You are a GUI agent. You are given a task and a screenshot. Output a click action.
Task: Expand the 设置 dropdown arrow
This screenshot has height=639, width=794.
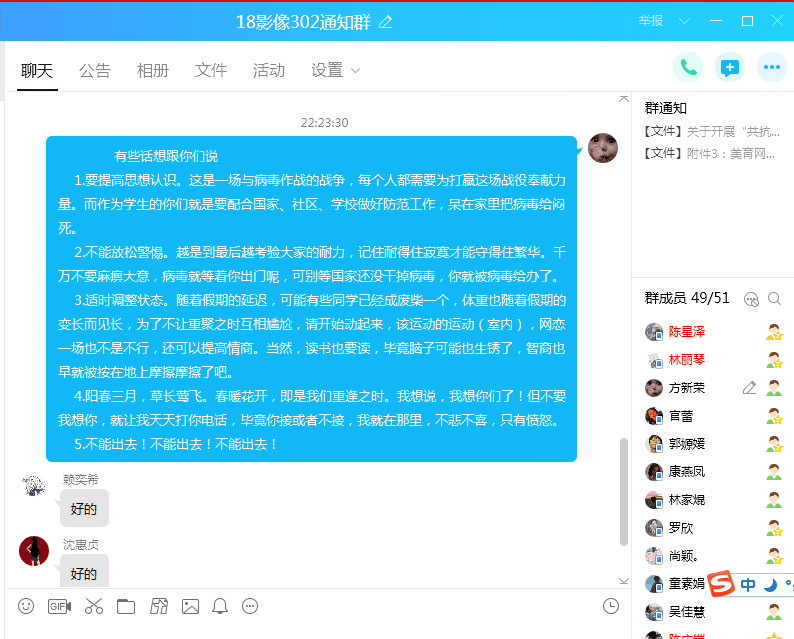coord(355,71)
